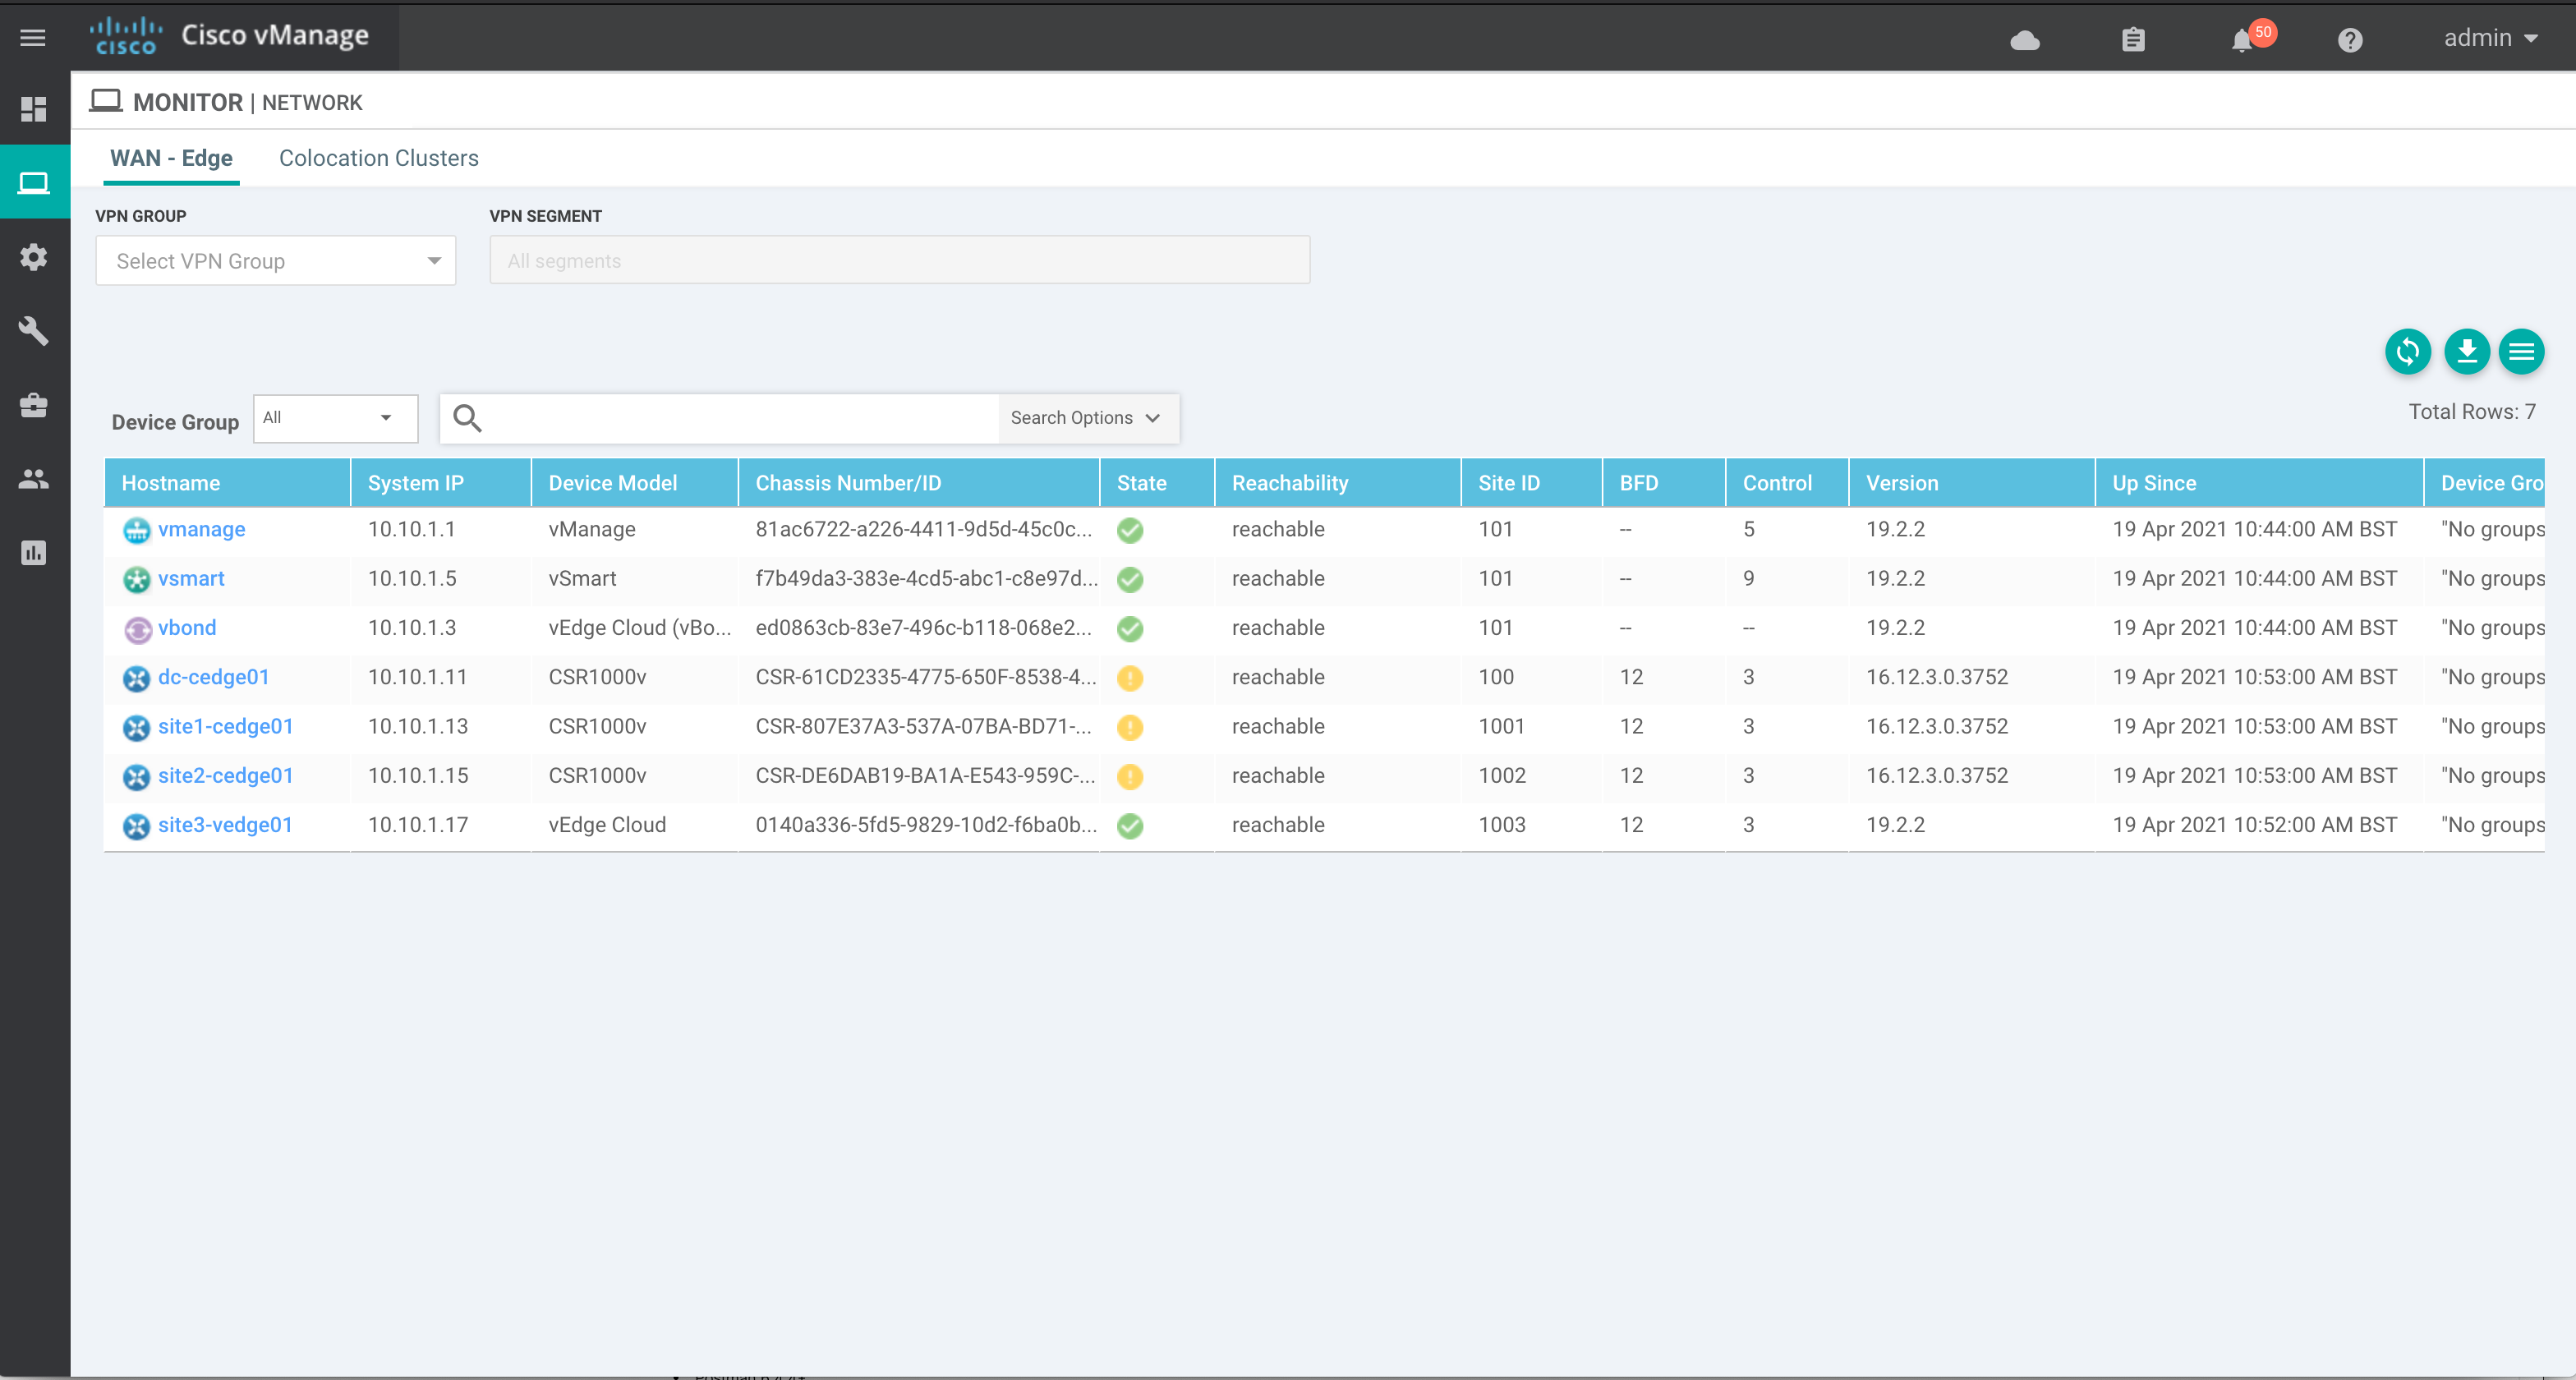Open the hamburger navigation menu
Viewport: 2576px width, 1380px height.
pos(33,38)
